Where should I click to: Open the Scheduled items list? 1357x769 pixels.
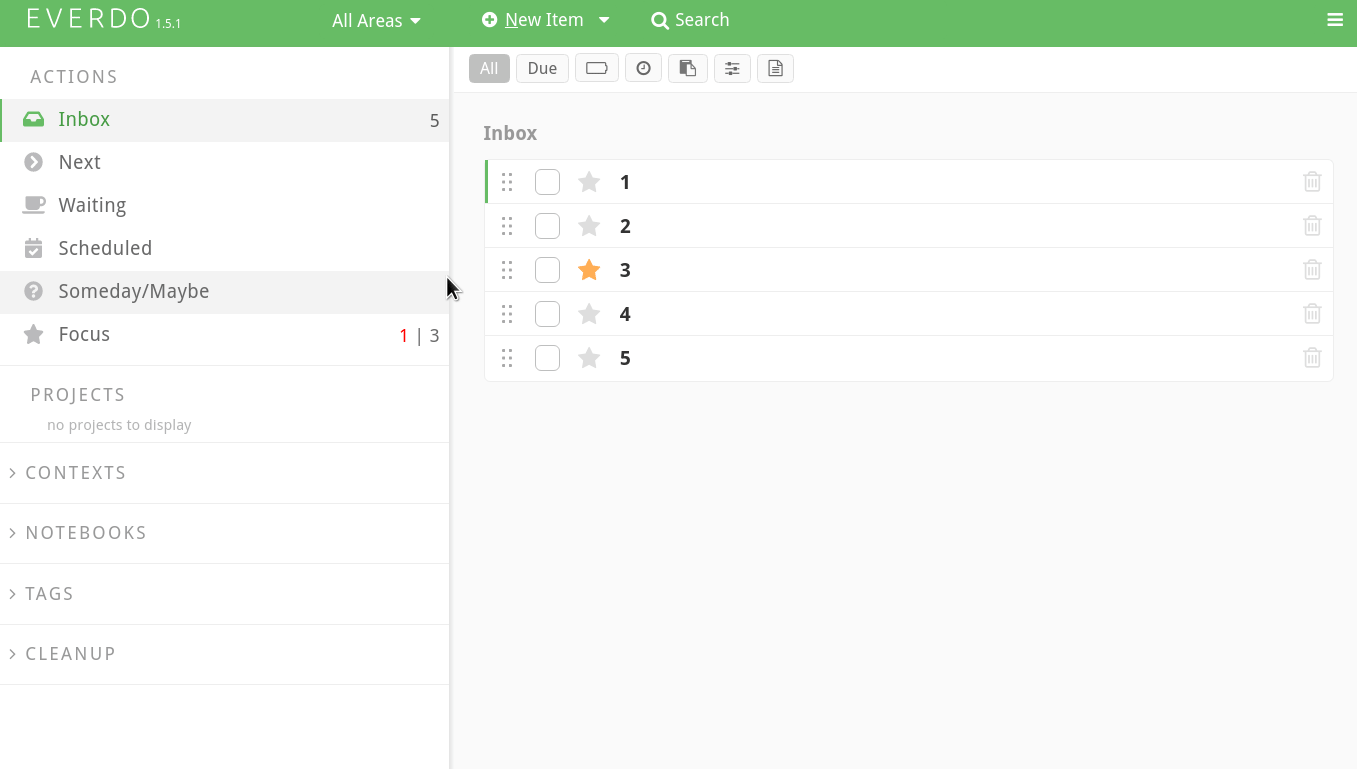[105, 248]
